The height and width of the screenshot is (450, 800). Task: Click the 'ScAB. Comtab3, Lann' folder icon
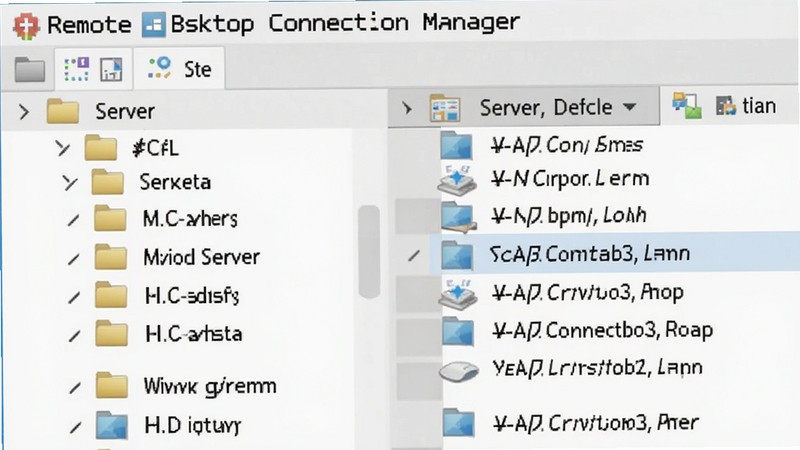coord(457,255)
